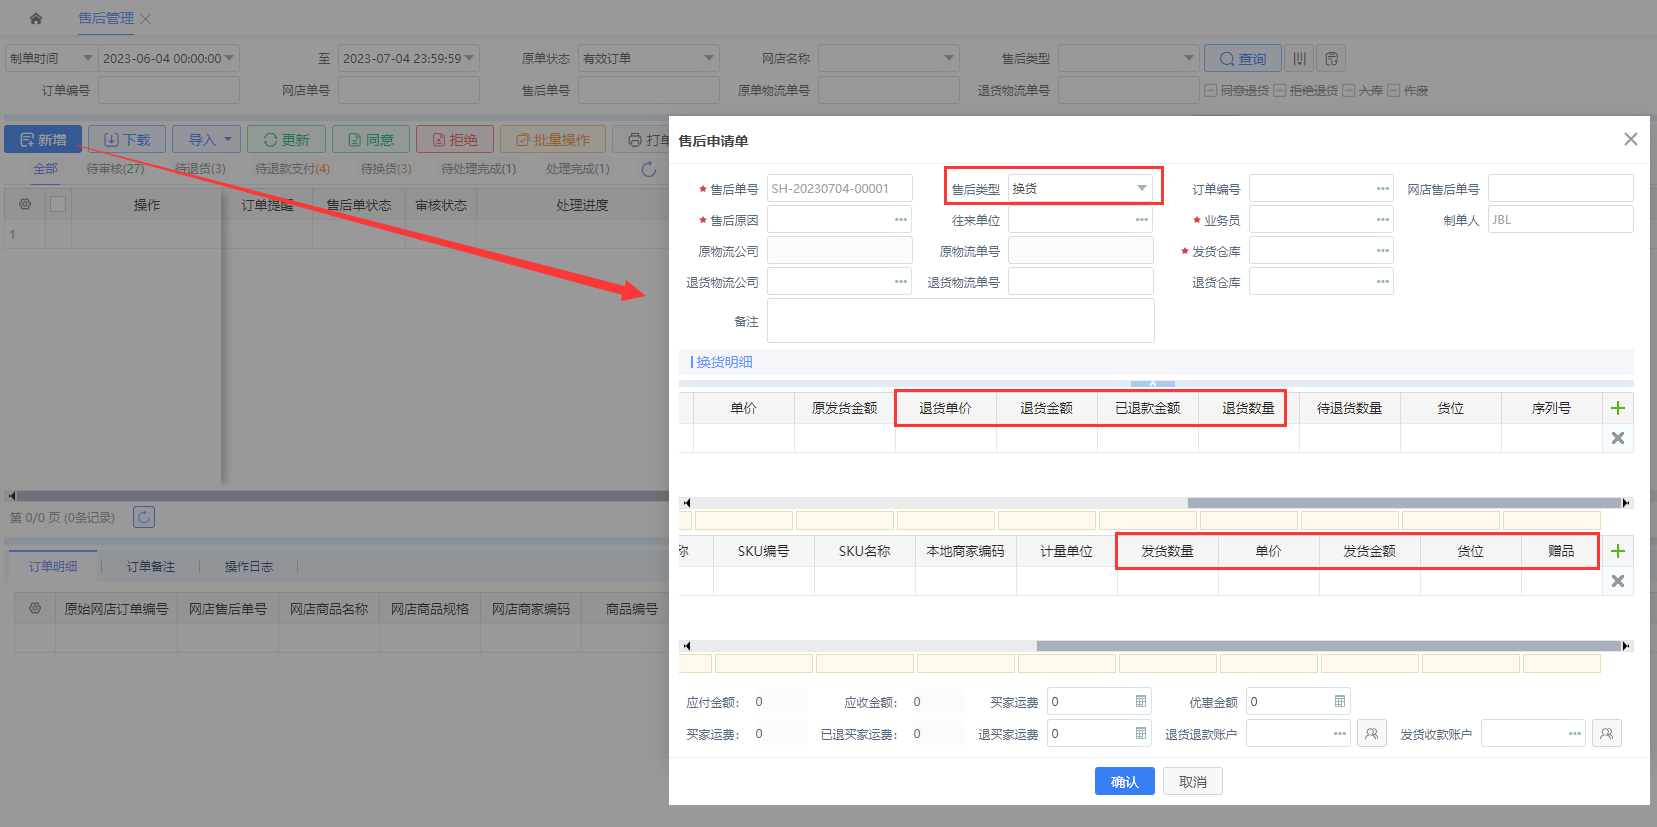Open the 发货收款账户 lookup ellipsis
This screenshot has width=1657, height=827.
tap(1575, 734)
